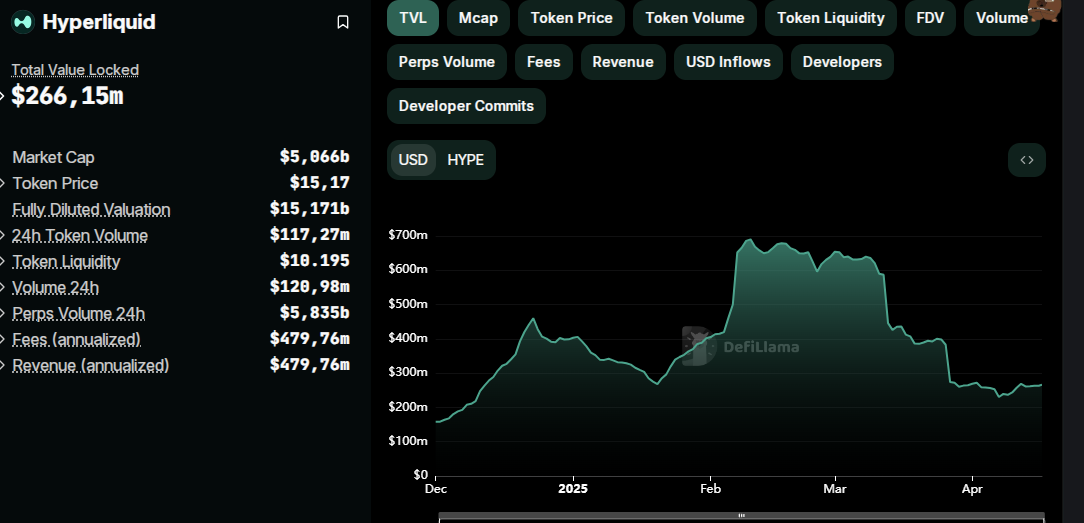Screen dimensions: 1084x523
Task: Click the Feb label on chart axis
Action: [x=710, y=489]
